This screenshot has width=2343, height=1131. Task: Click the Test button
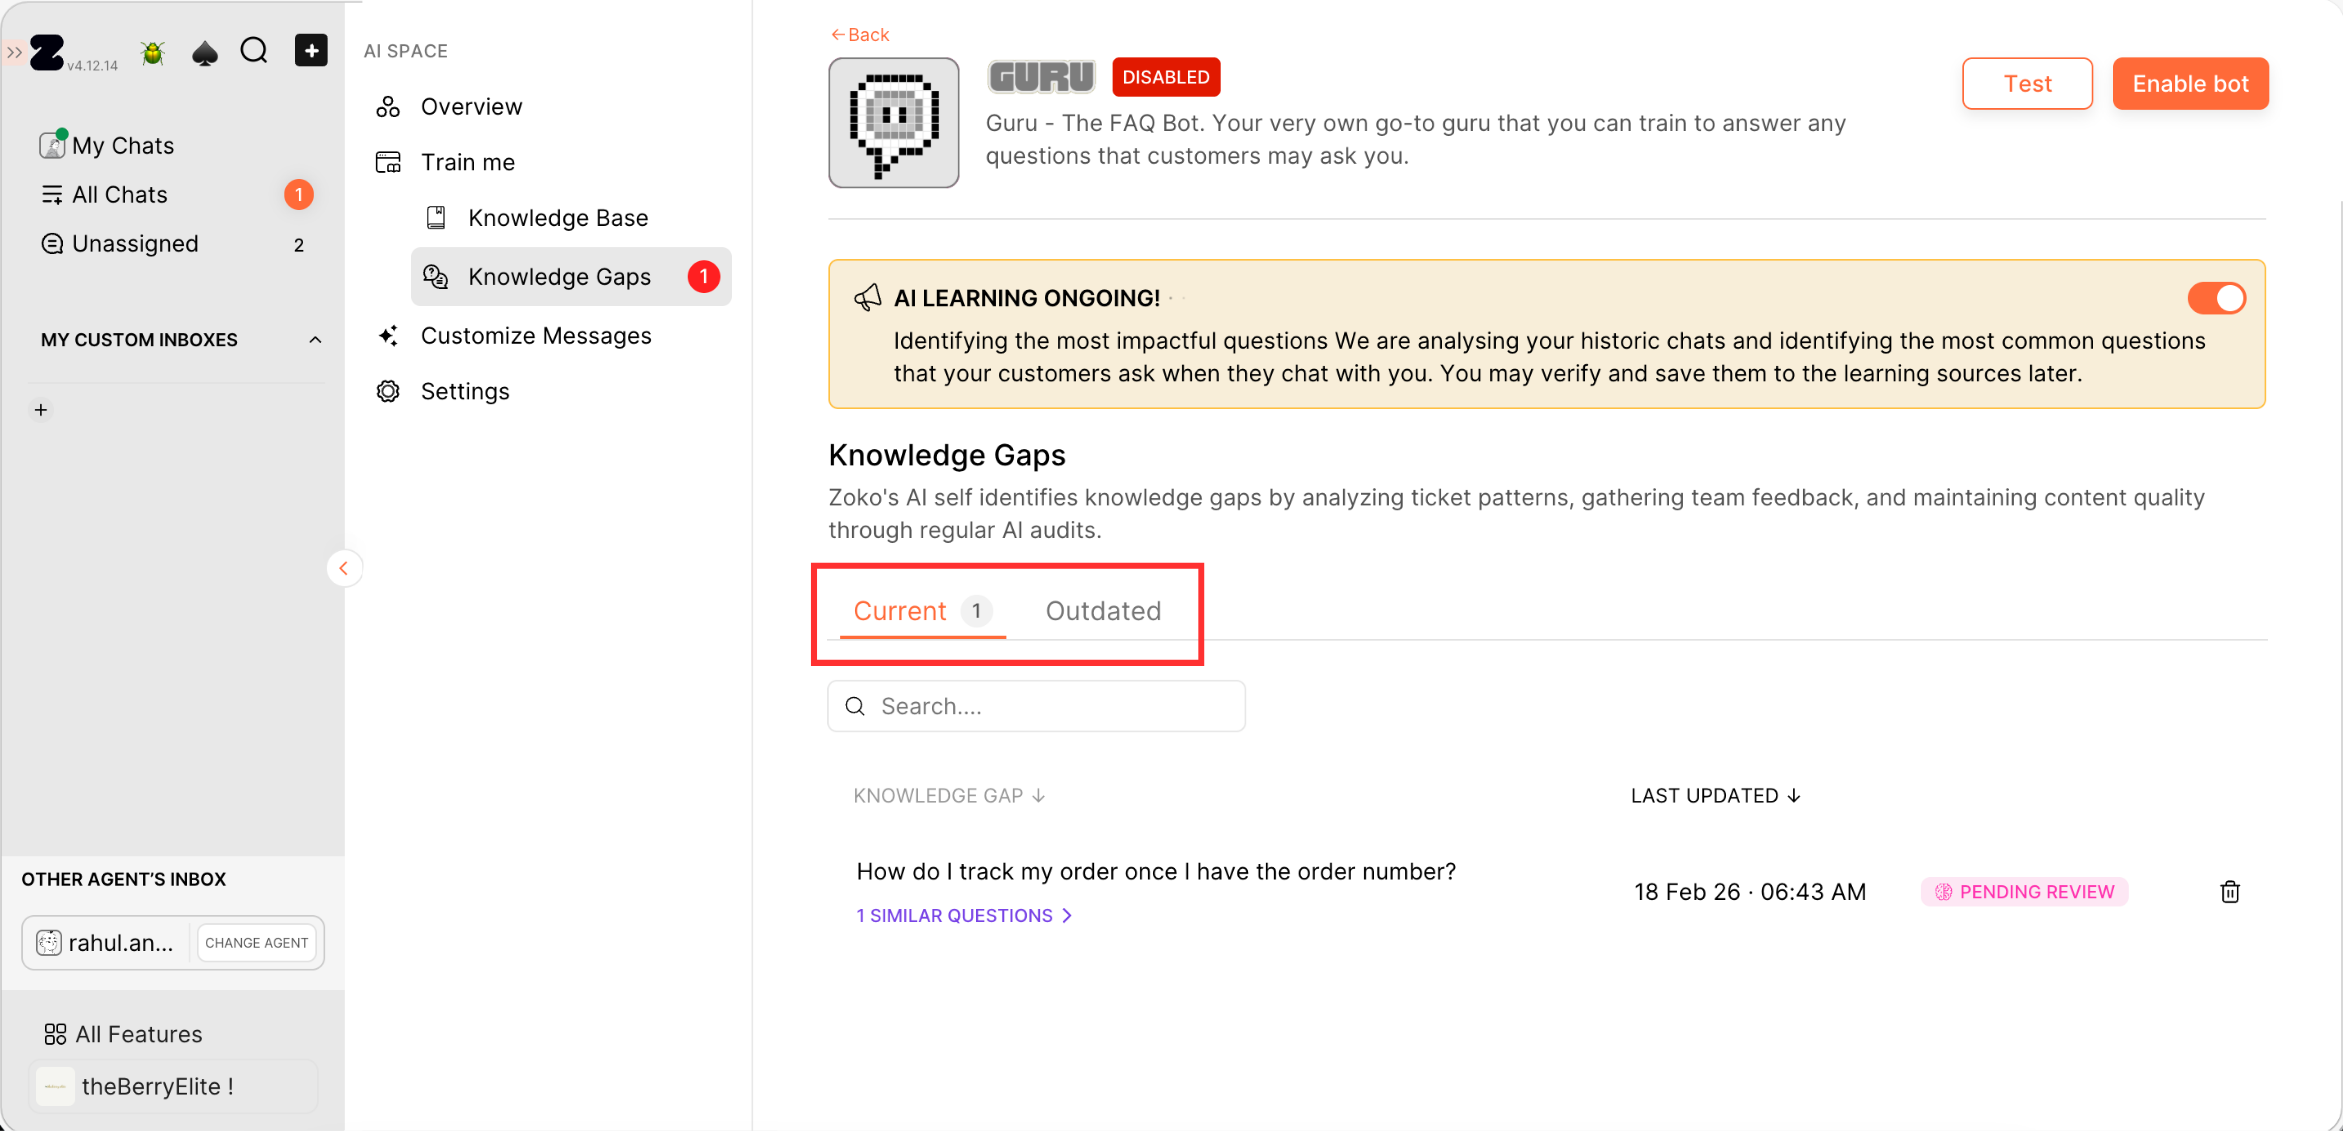point(2026,84)
